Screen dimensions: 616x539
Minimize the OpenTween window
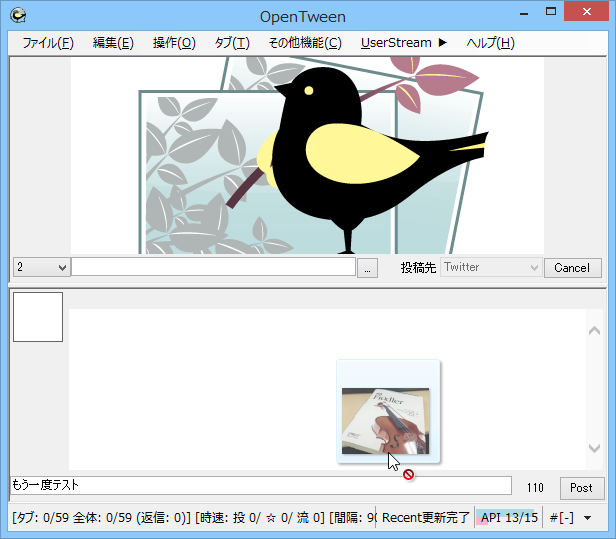tap(524, 13)
